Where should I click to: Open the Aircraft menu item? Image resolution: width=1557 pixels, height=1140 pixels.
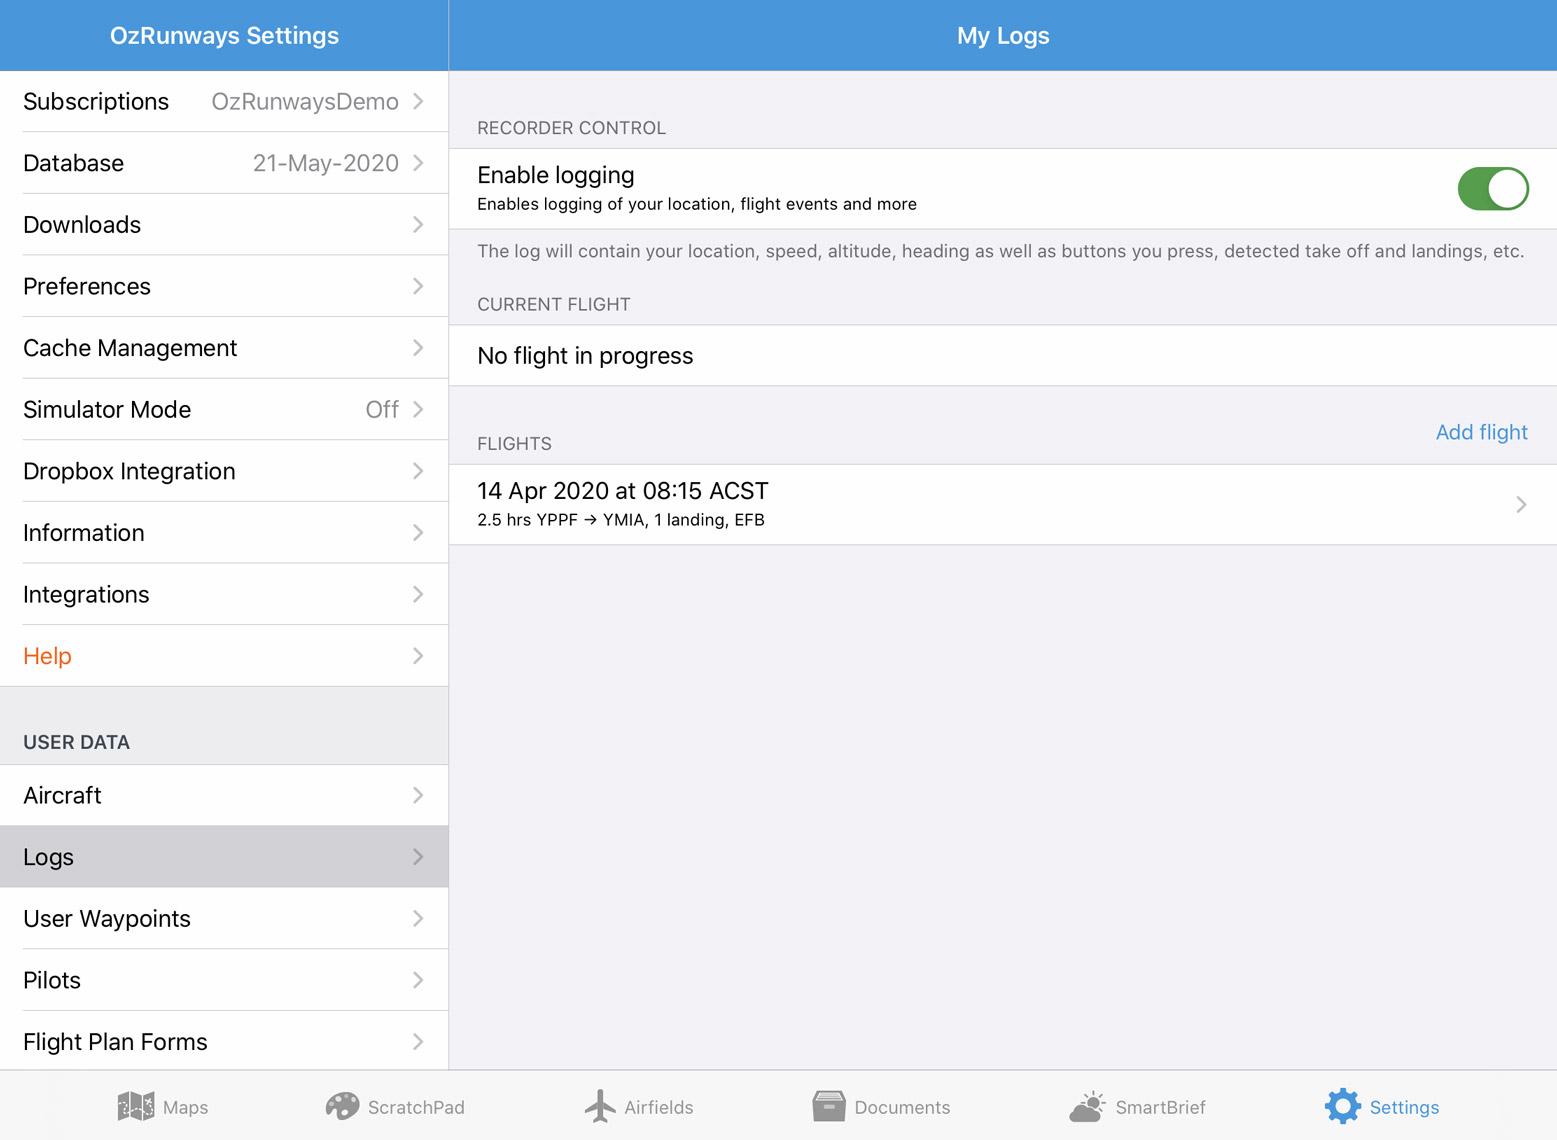click(224, 796)
